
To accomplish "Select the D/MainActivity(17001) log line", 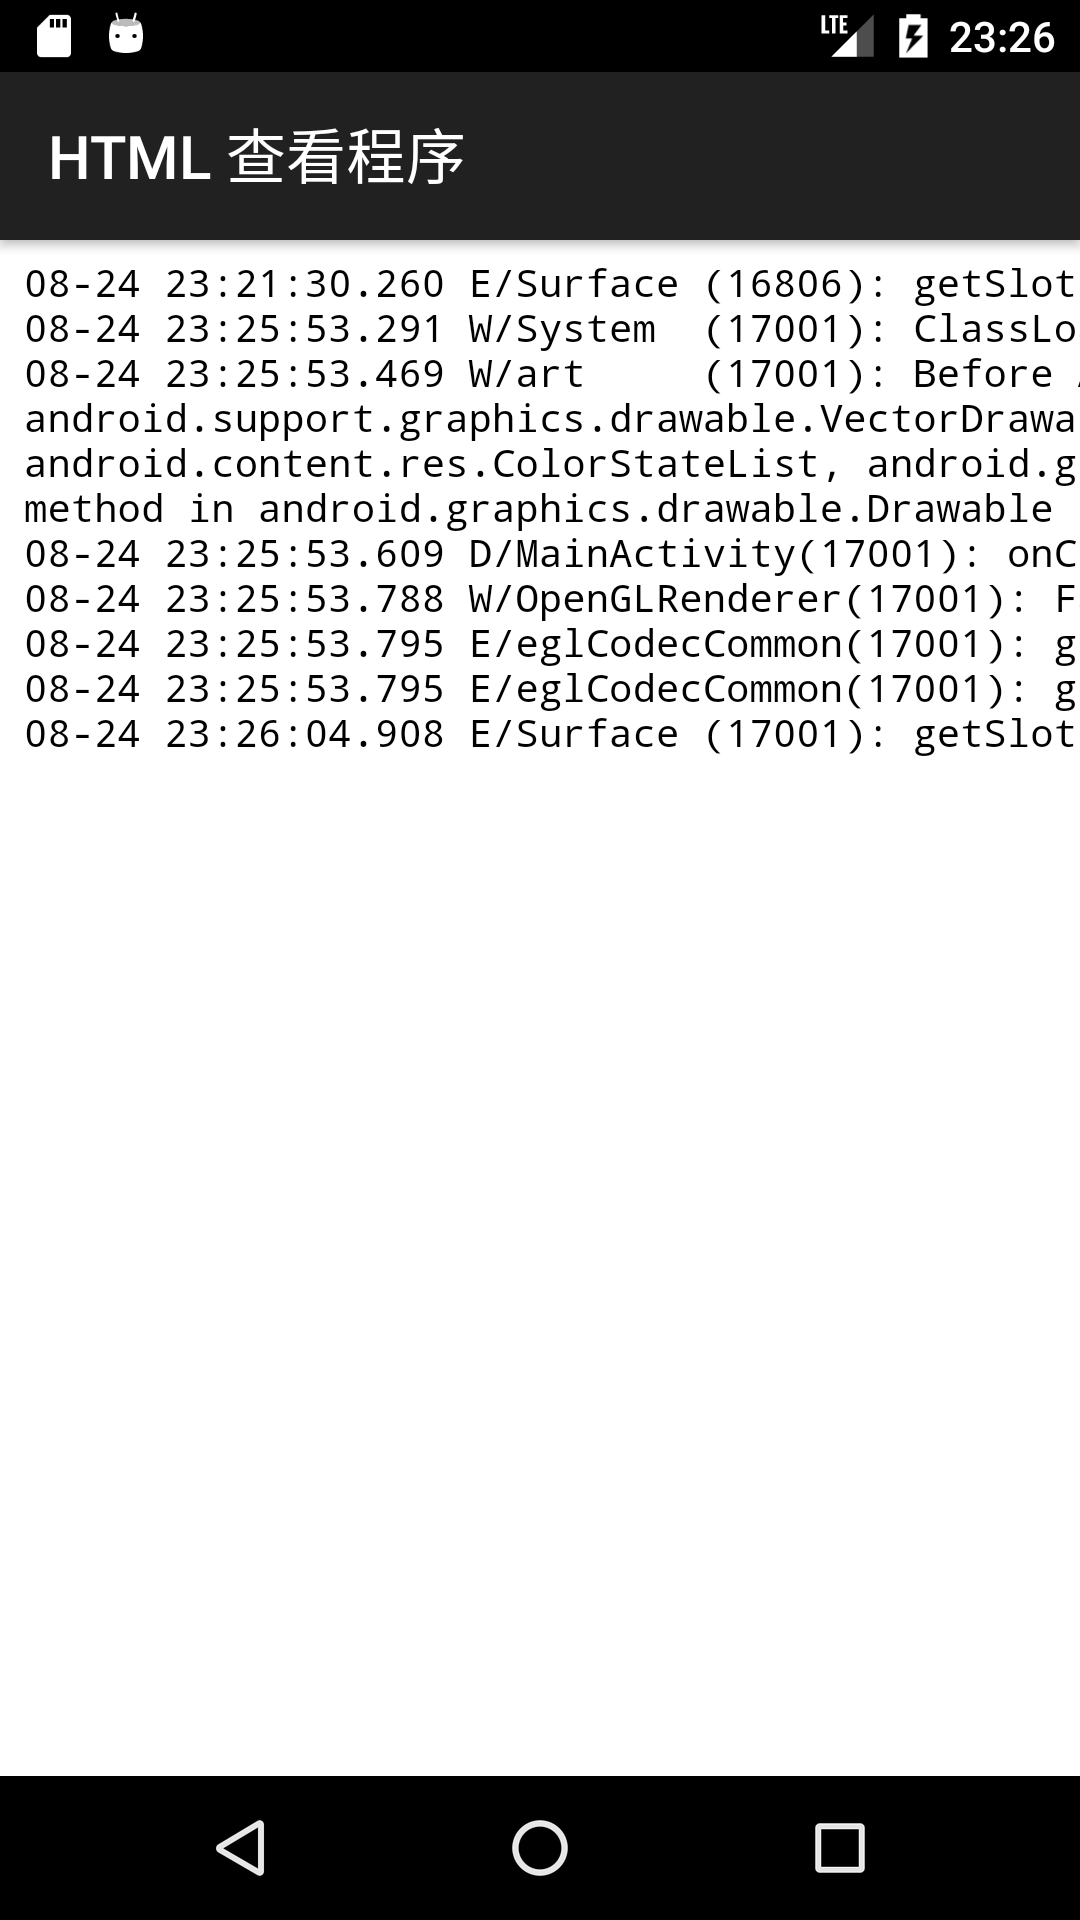I will (550, 554).
